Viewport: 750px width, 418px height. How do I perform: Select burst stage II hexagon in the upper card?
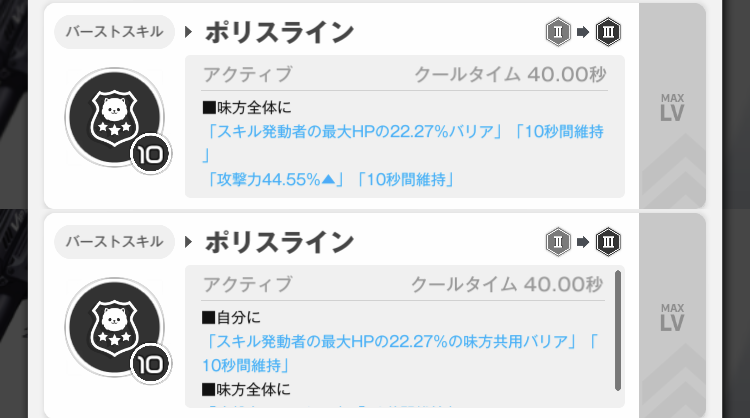click(560, 32)
